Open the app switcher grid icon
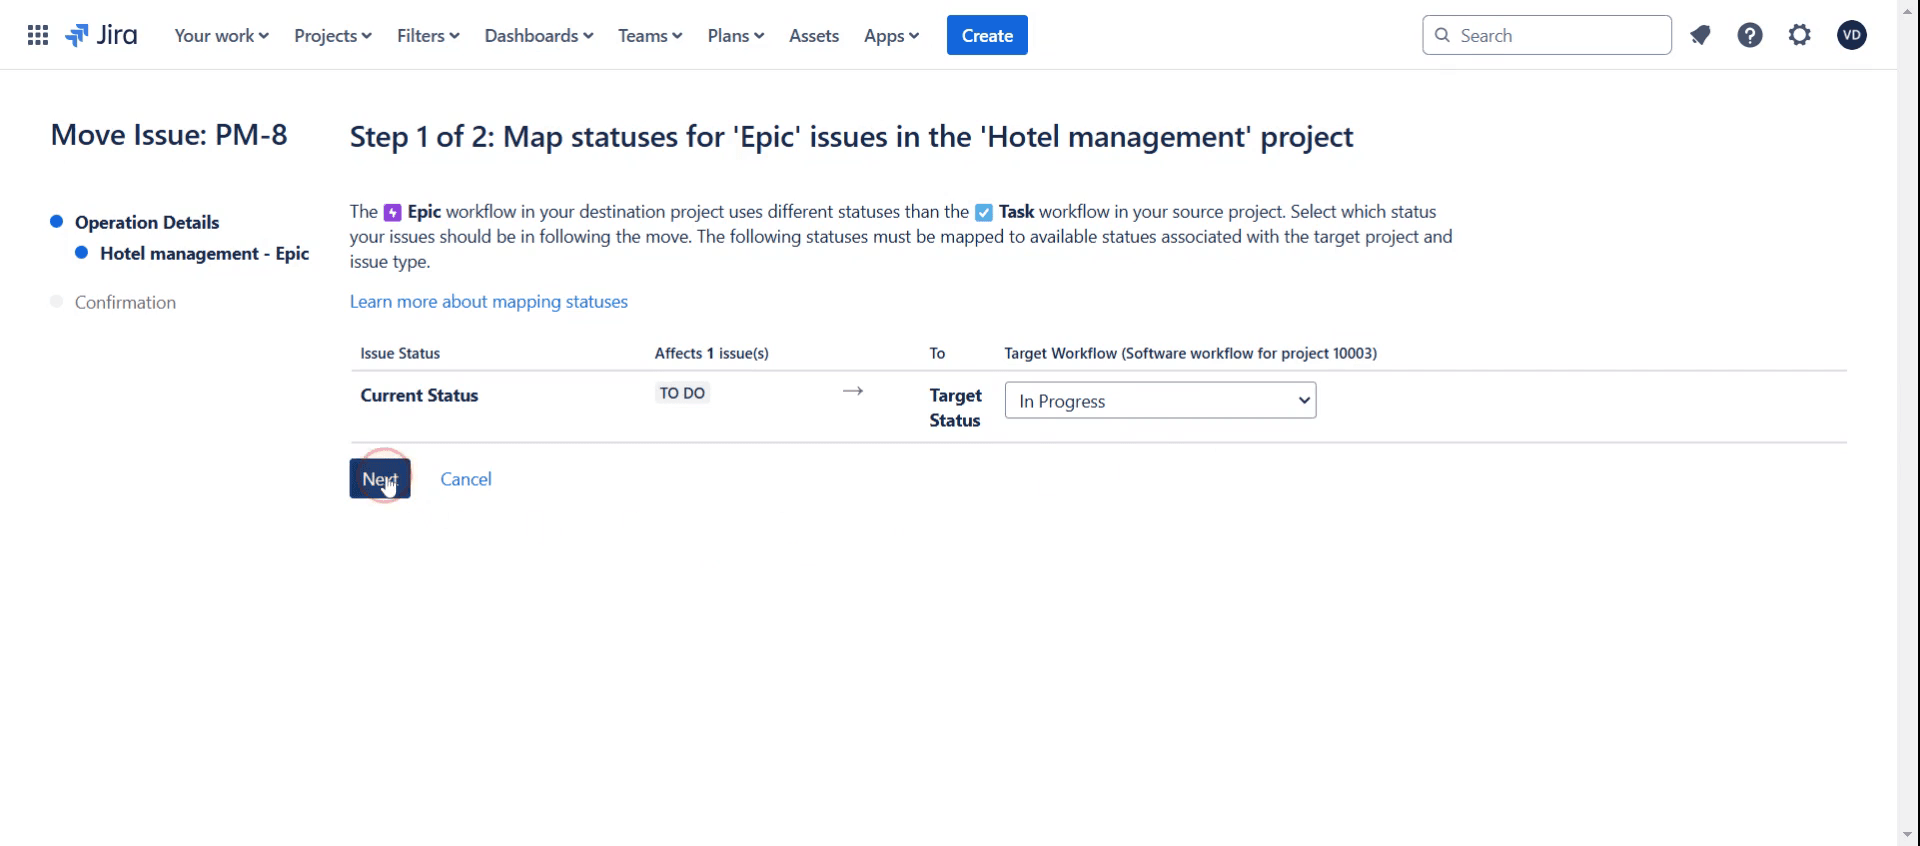Screen dimensions: 1920x846 38,36
